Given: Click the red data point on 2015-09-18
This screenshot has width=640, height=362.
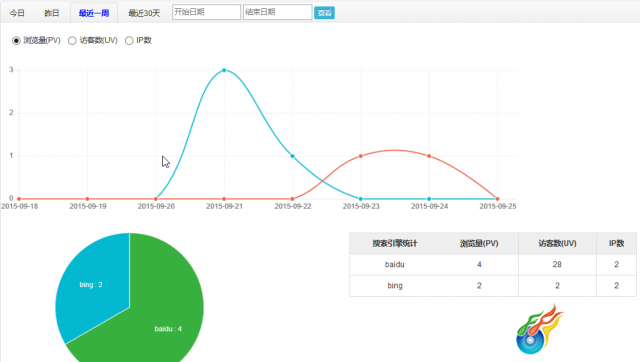Looking at the screenshot, I should coord(19,199).
